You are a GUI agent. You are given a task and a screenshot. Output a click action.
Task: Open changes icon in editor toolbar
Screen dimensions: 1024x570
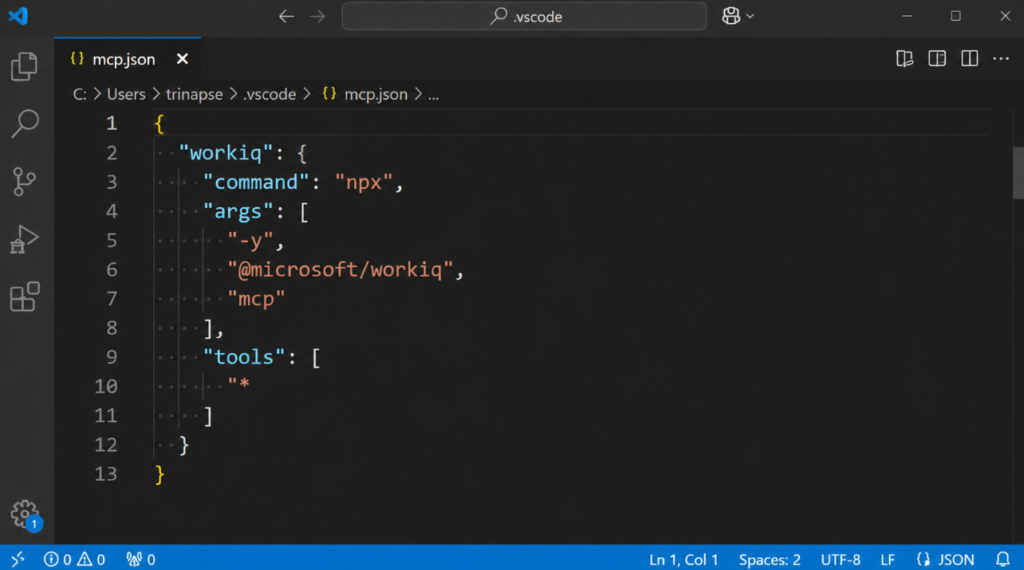[x=904, y=59]
